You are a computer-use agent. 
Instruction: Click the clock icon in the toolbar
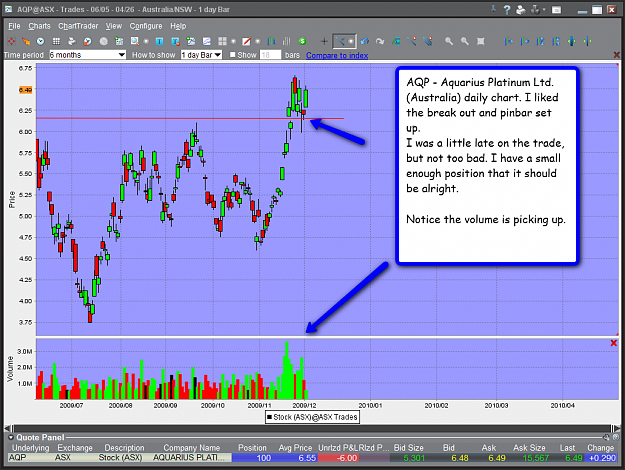tap(40, 41)
